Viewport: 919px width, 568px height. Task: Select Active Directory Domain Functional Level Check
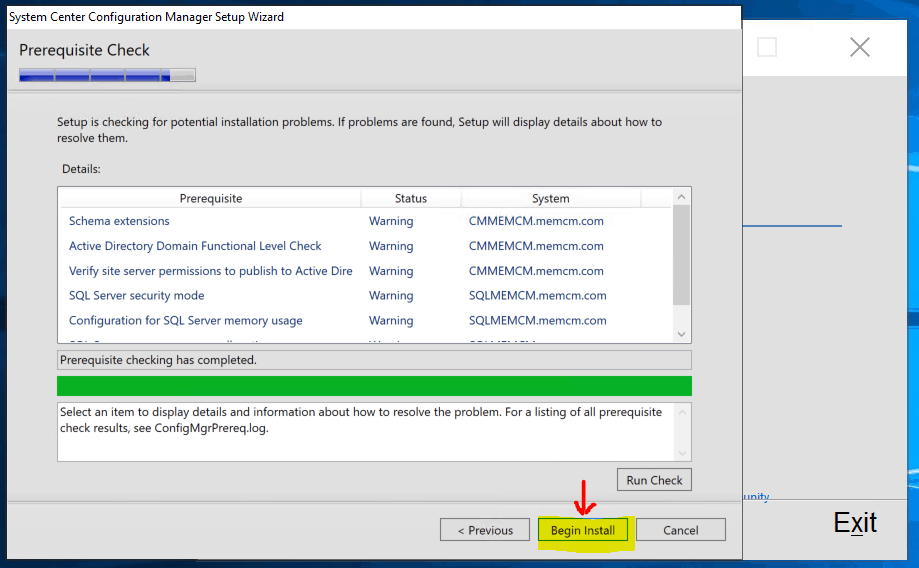coord(195,246)
